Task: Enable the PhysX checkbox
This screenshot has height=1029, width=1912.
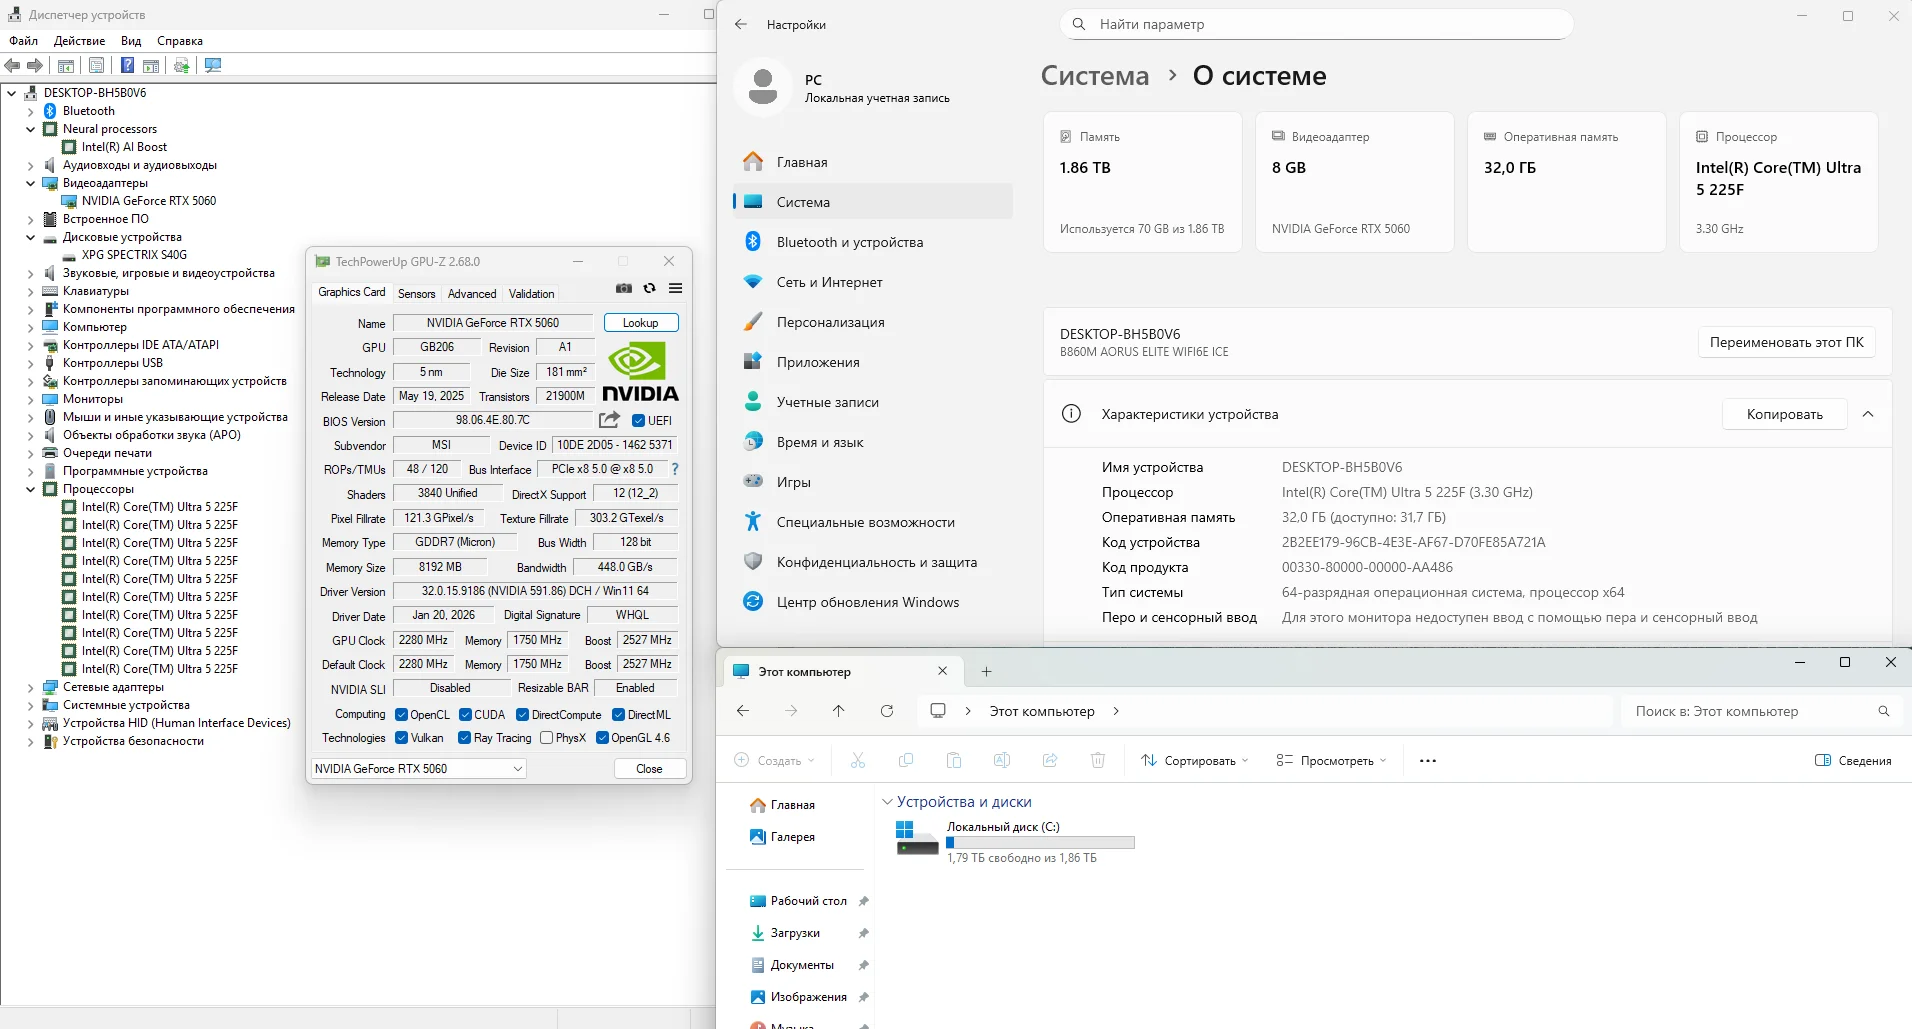Action: click(547, 738)
